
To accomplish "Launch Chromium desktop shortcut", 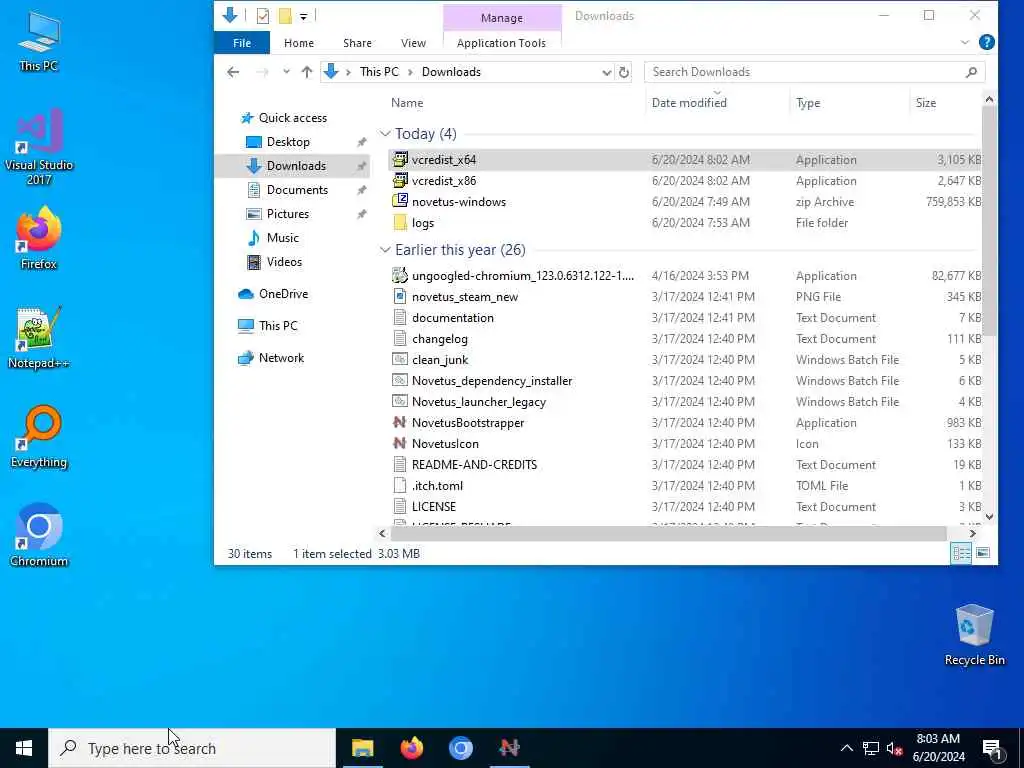I will click(x=39, y=536).
